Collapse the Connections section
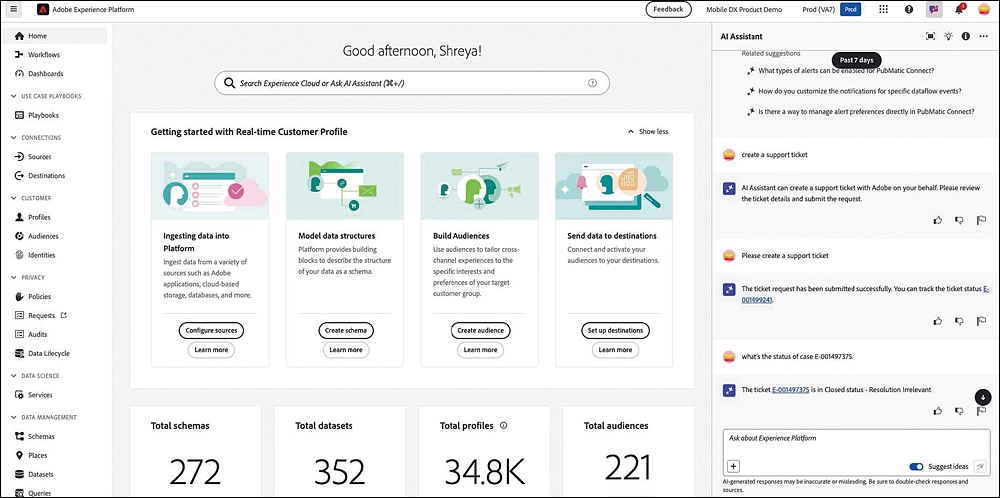This screenshot has width=1000, height=498. [x=15, y=138]
